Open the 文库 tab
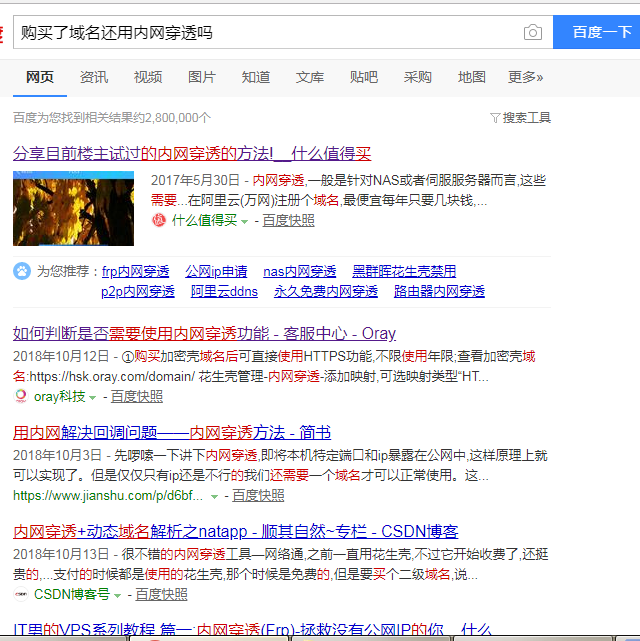Image resolution: width=640 pixels, height=641 pixels. click(309, 77)
